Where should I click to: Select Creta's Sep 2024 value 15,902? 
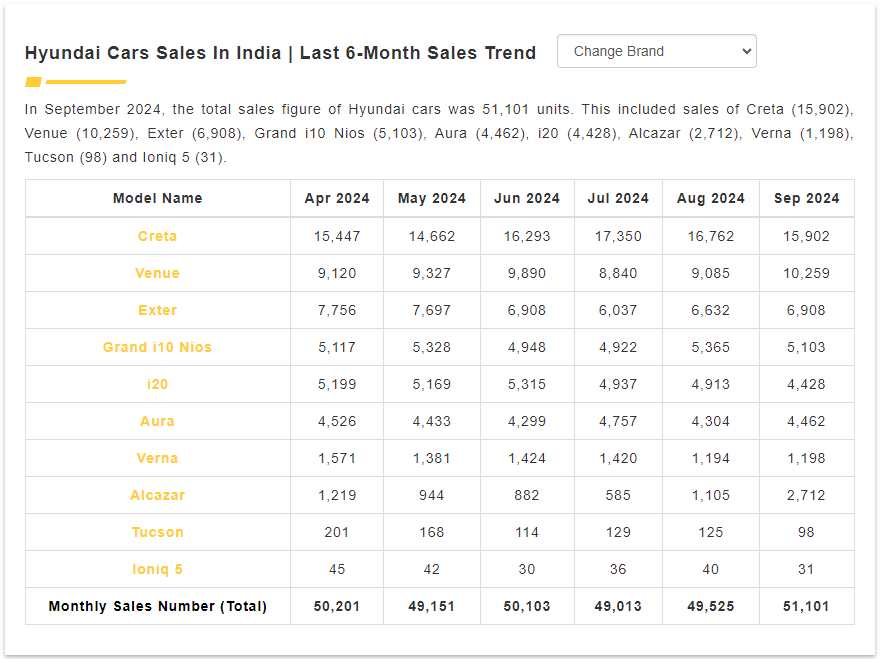point(806,236)
